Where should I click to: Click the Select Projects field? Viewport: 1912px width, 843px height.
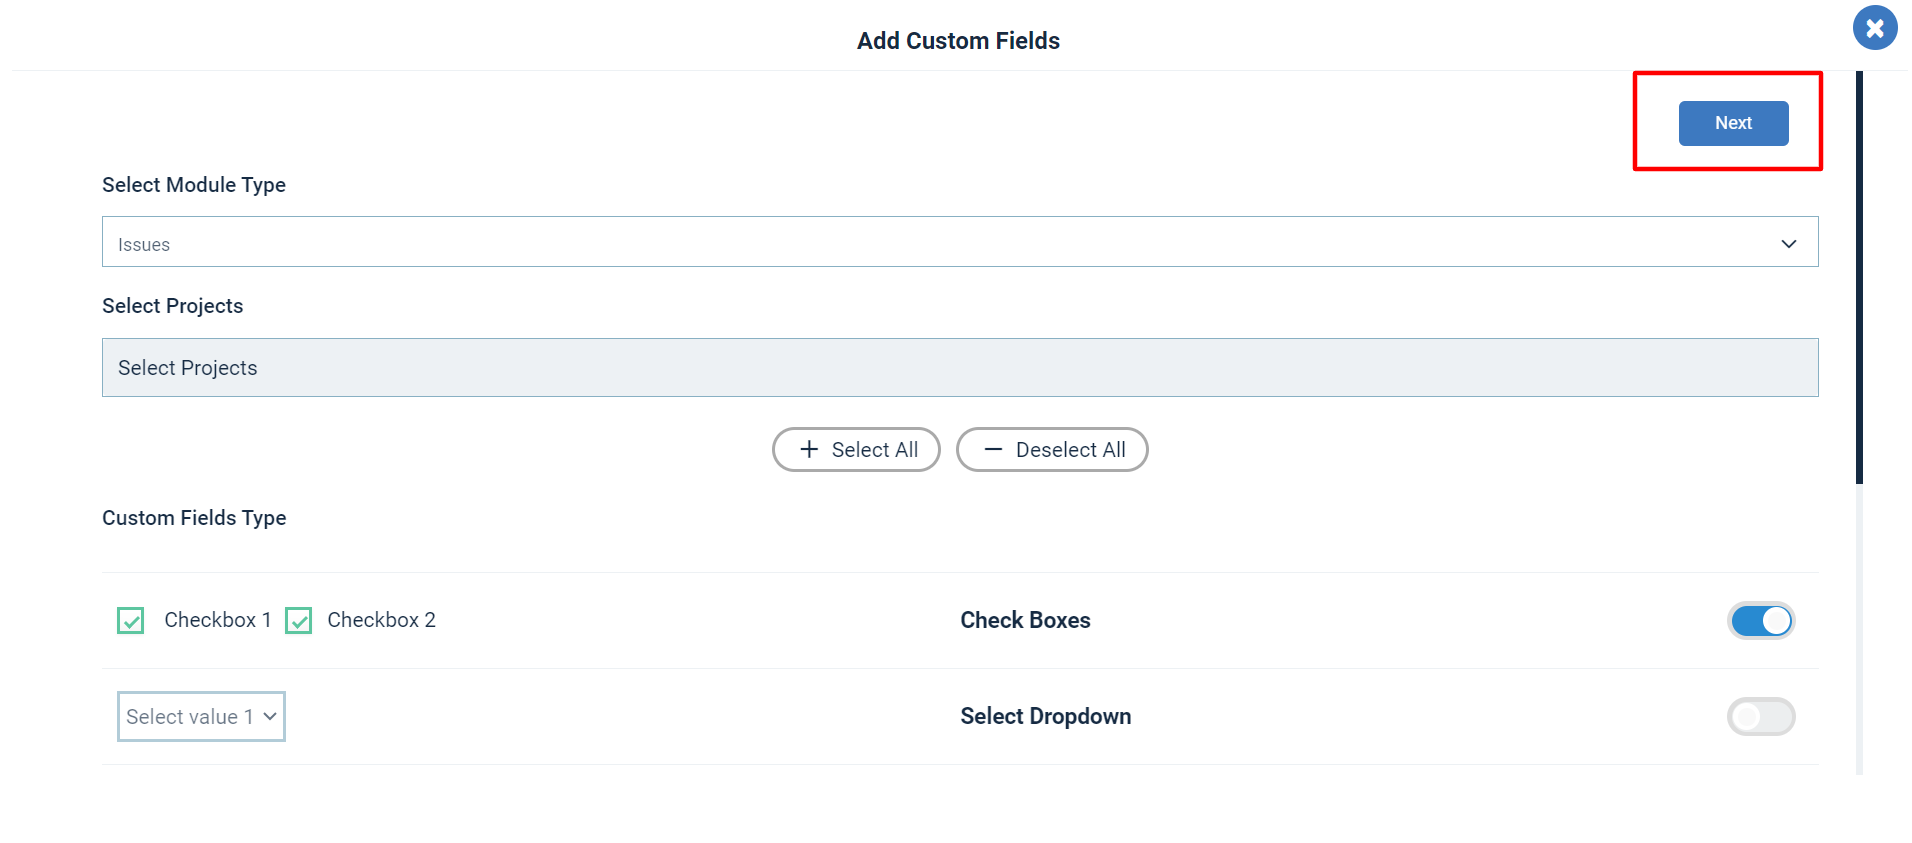pos(960,367)
